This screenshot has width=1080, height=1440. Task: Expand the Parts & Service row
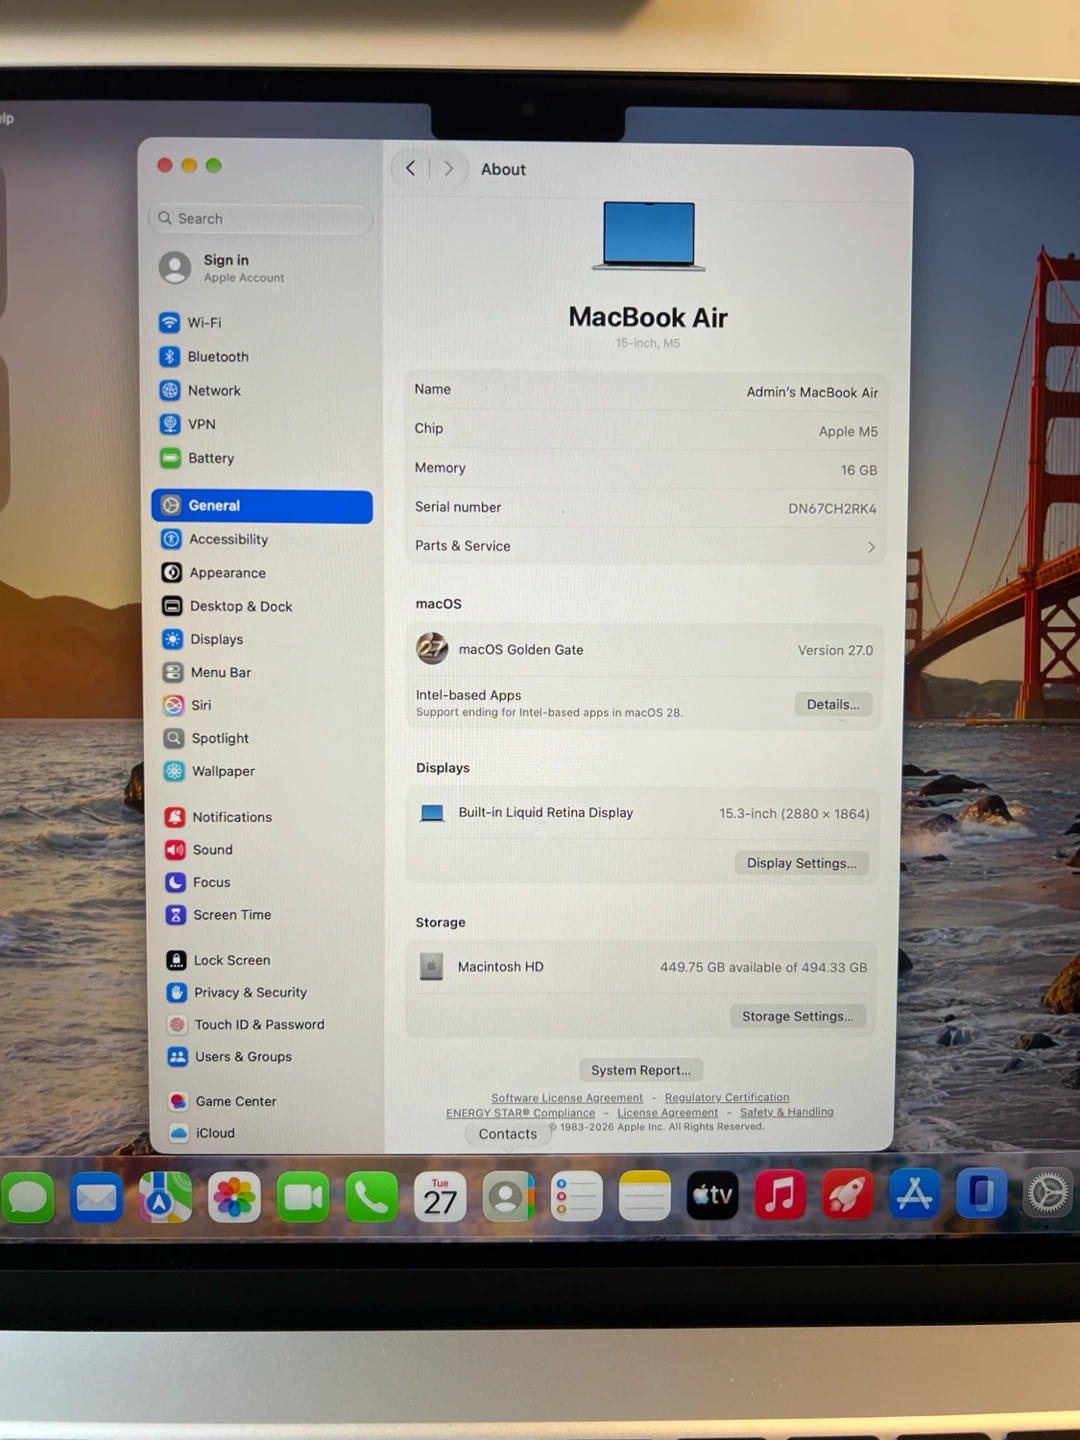tap(645, 546)
